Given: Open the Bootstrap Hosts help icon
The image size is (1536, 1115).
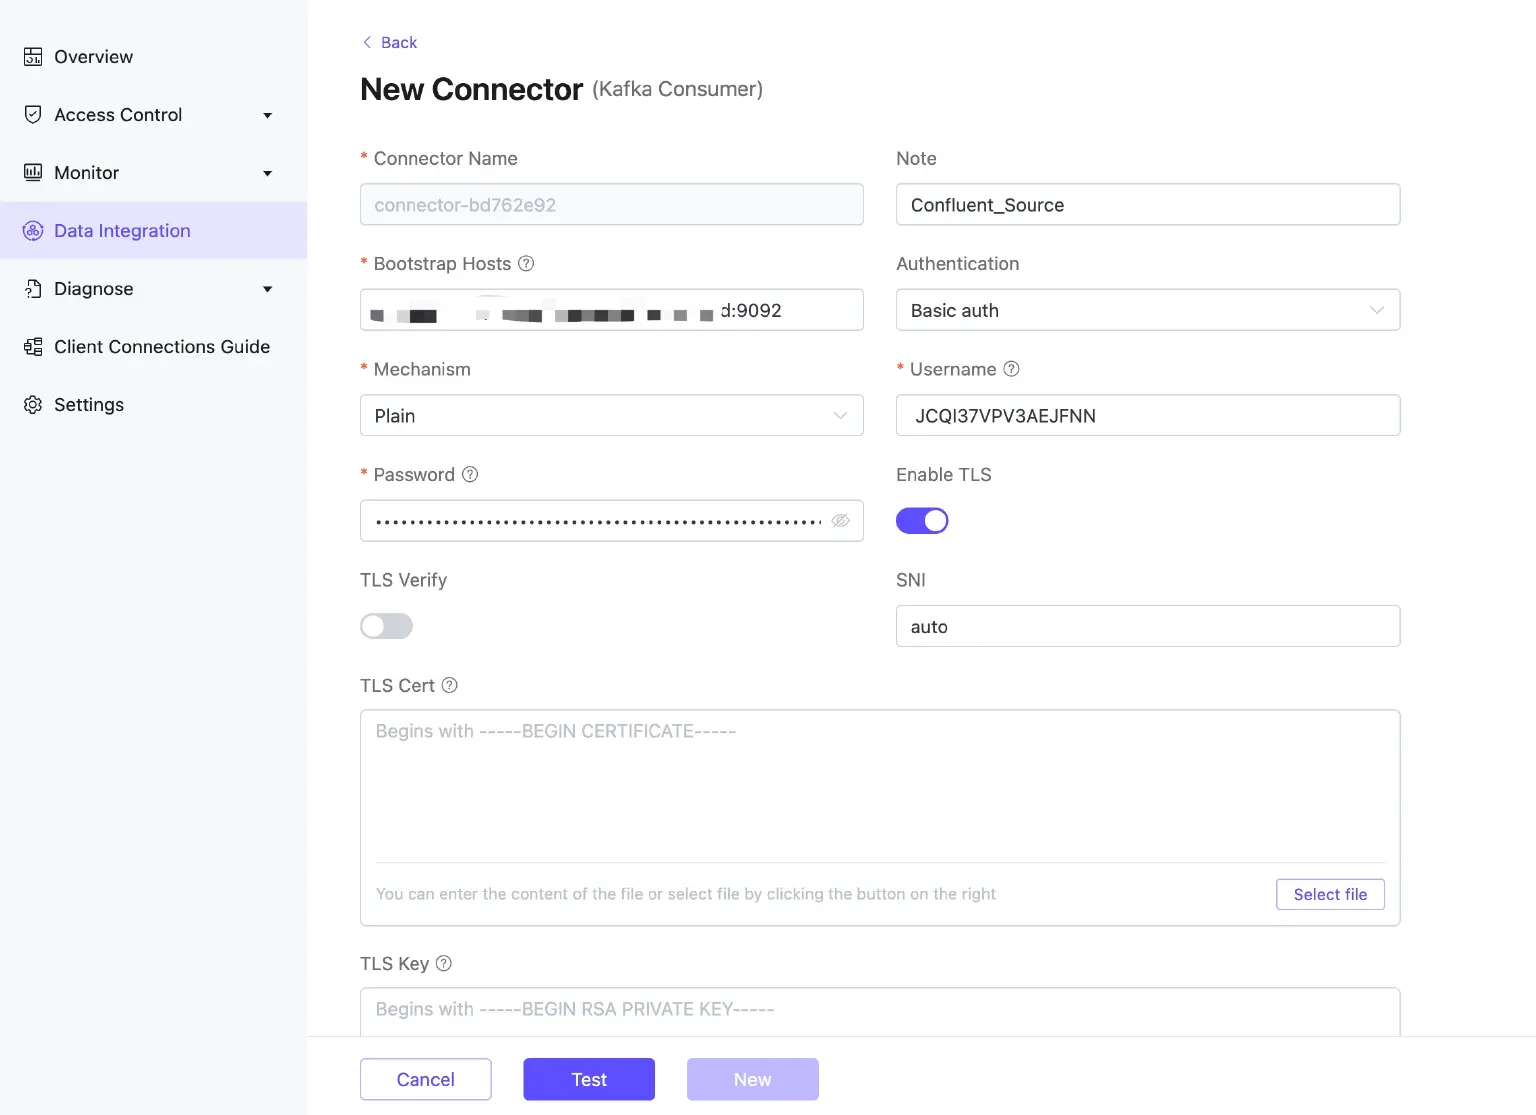Looking at the screenshot, I should click(527, 263).
